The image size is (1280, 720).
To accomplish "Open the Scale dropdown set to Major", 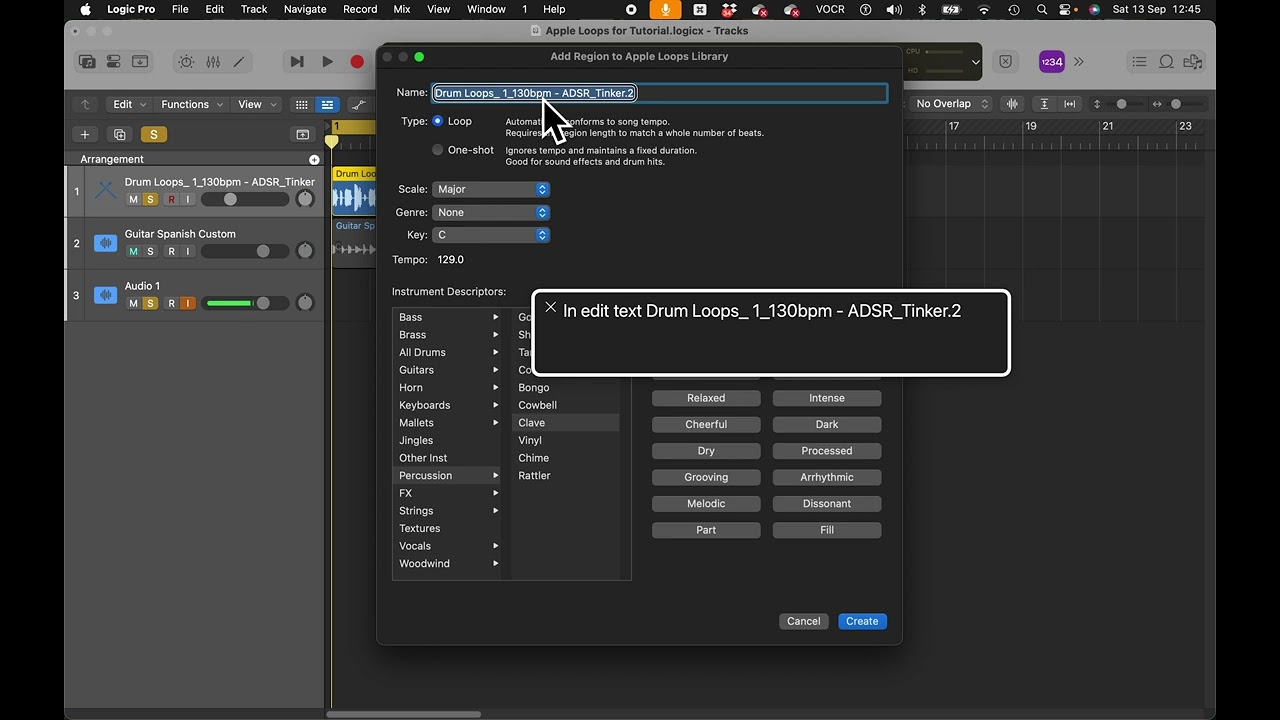I will [491, 189].
